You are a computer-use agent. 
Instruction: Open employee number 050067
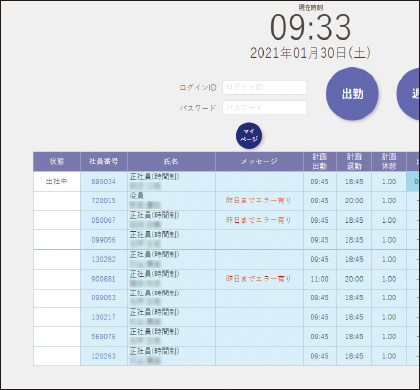pyautogui.click(x=104, y=220)
